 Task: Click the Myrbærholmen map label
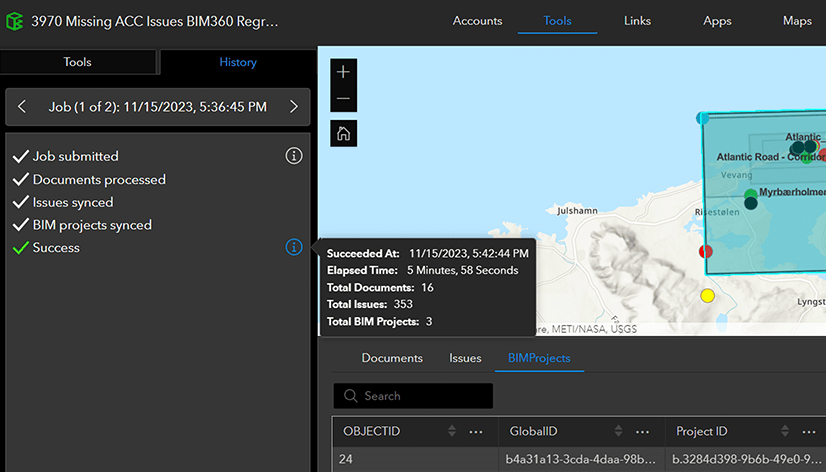792,192
